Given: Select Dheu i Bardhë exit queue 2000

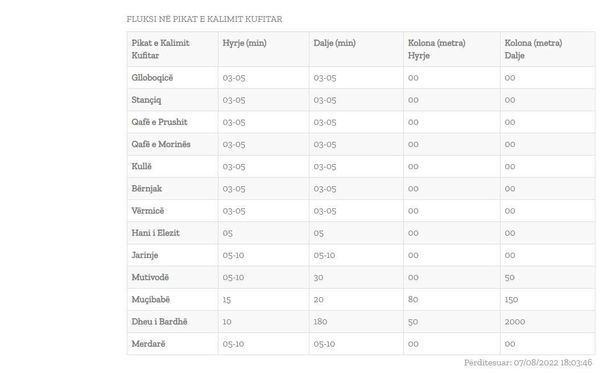Looking at the screenshot, I should 515,322.
